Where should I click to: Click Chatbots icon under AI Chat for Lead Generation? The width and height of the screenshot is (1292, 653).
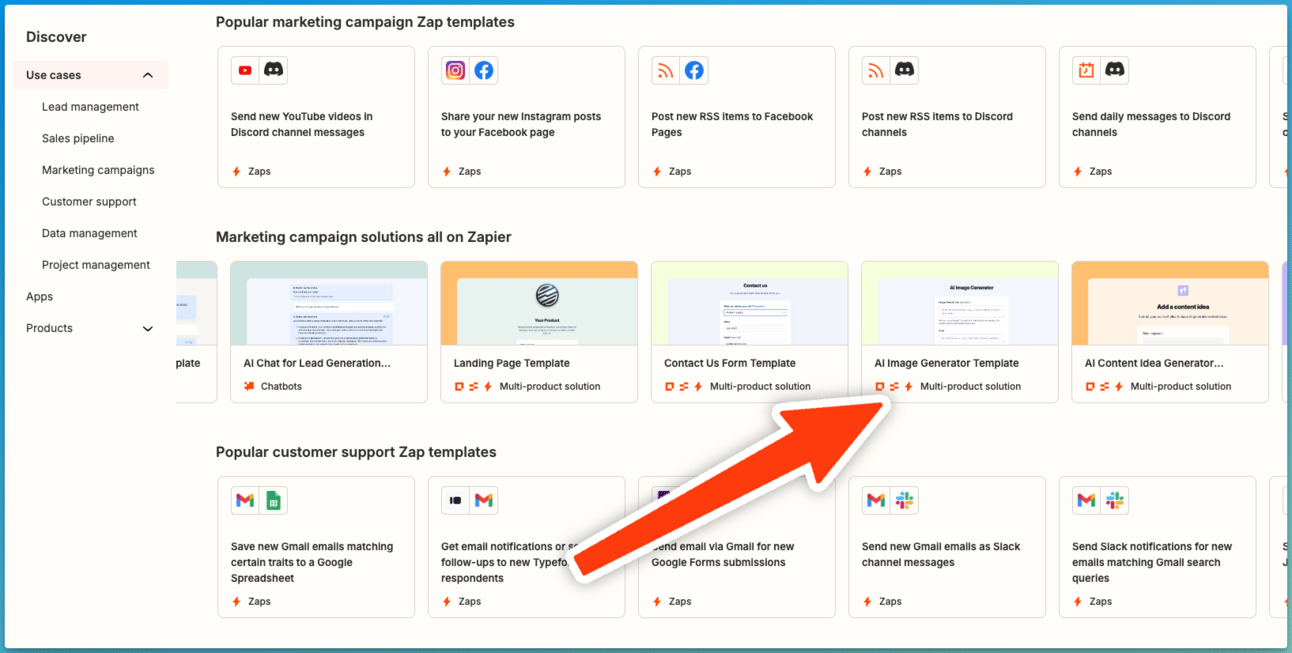pyautogui.click(x=249, y=386)
